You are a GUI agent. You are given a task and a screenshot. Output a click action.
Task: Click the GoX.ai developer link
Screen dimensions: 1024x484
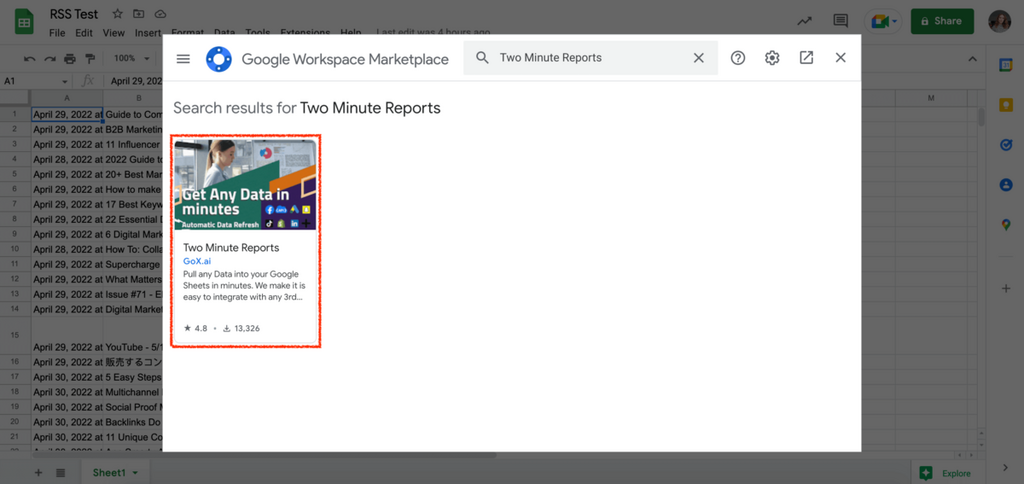197,261
